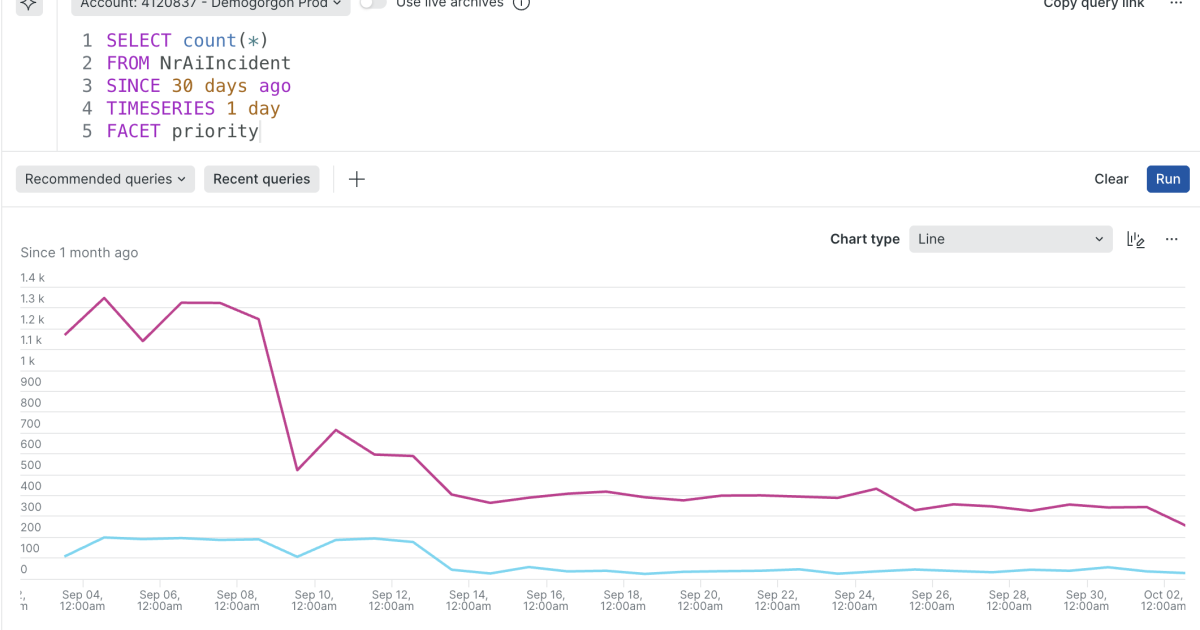Clear the current query
The height and width of the screenshot is (630, 1200).
tap(1110, 179)
